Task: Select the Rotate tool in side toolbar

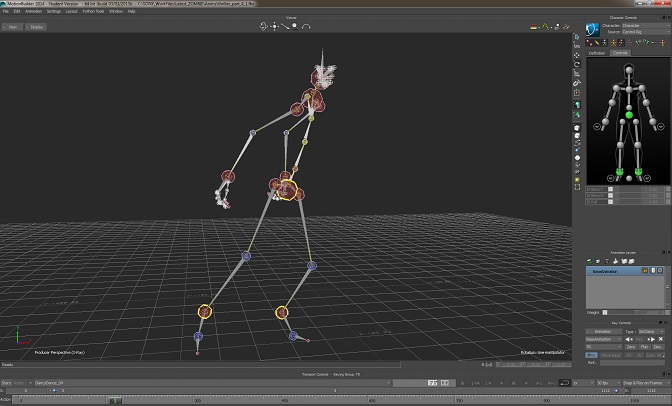Action: [577, 64]
